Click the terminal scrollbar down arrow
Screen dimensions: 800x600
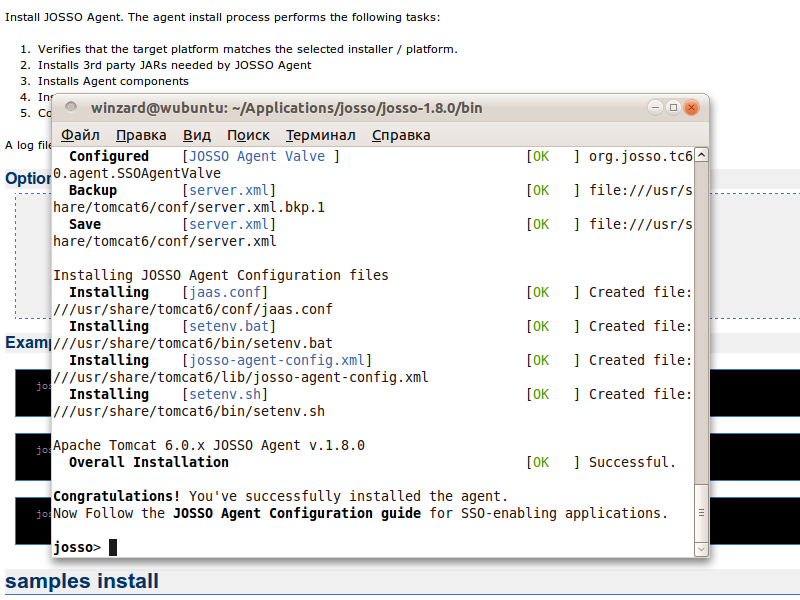[x=702, y=549]
